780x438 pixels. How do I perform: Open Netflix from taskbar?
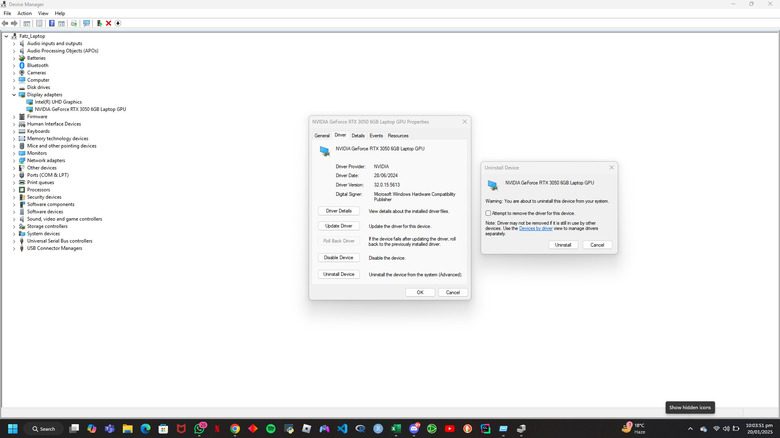(x=217, y=429)
